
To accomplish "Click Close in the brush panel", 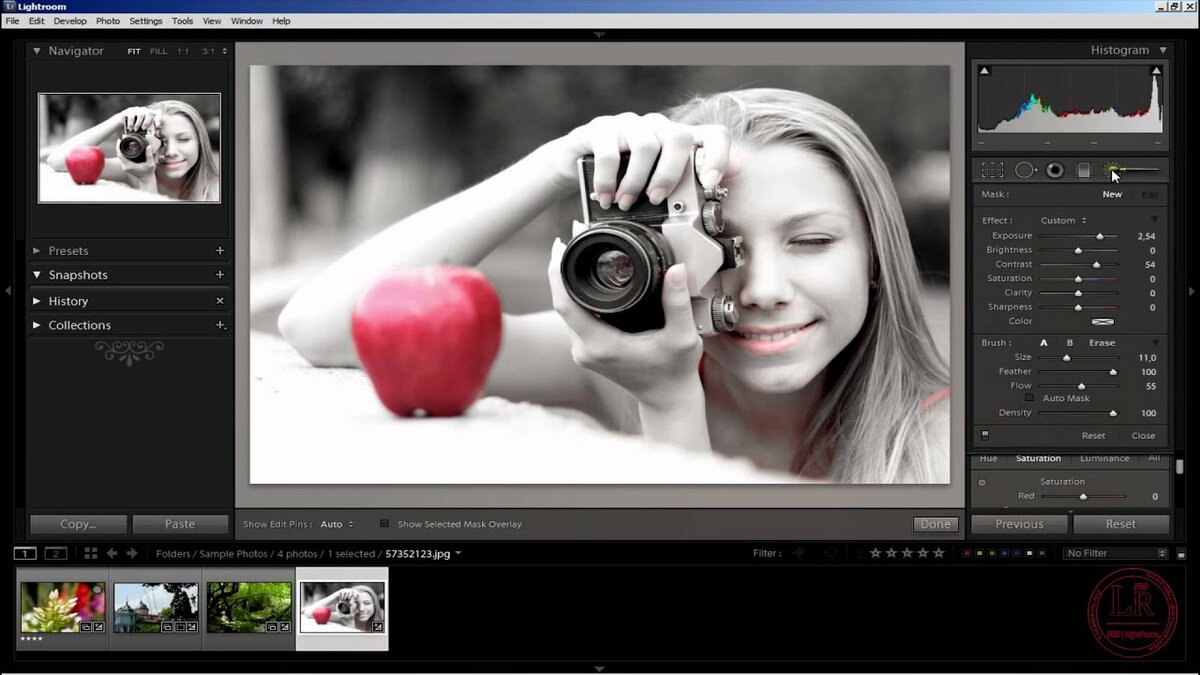I will click(1143, 436).
